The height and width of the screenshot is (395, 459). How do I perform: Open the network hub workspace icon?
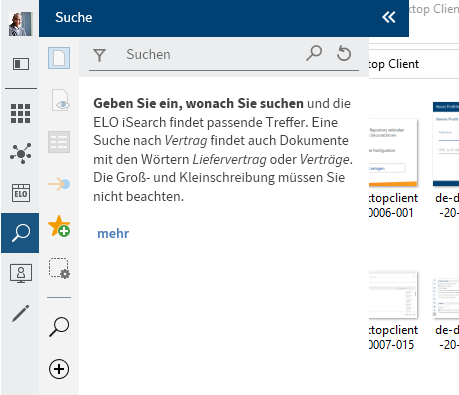21,153
